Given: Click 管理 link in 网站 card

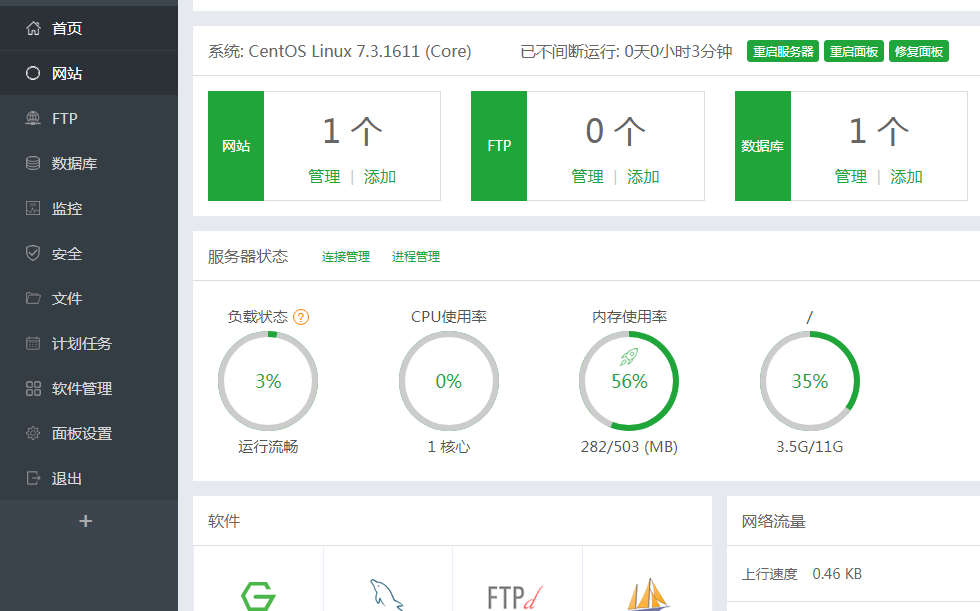Looking at the screenshot, I should coord(324,177).
